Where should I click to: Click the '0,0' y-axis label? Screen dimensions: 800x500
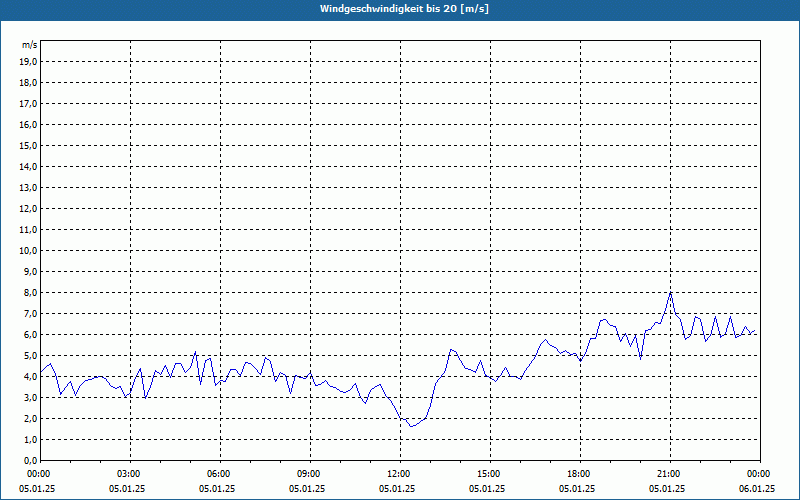(31, 460)
